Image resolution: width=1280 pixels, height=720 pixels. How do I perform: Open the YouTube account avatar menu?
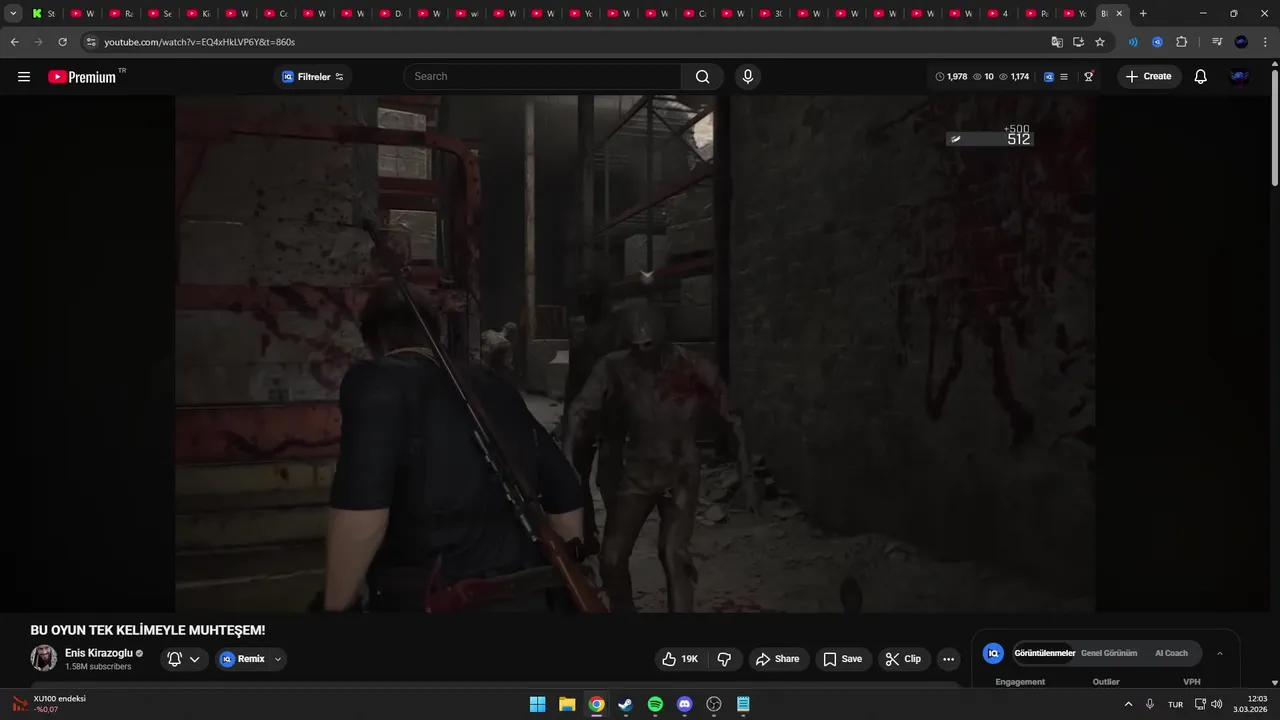[x=1240, y=77]
